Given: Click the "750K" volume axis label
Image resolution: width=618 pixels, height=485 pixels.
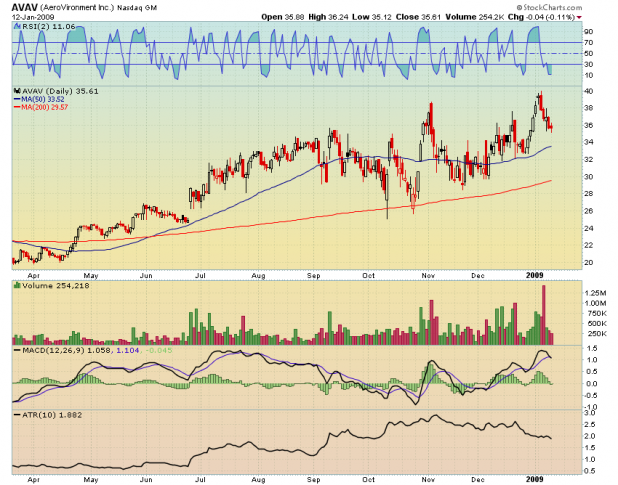Looking at the screenshot, I should coord(596,313).
